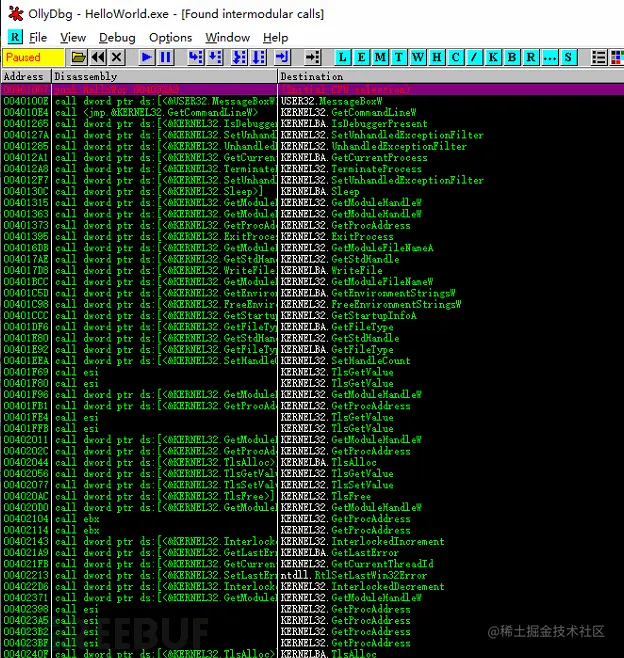The height and width of the screenshot is (658, 624).
Task: Run the program with the blue play icon
Action: tap(146, 57)
